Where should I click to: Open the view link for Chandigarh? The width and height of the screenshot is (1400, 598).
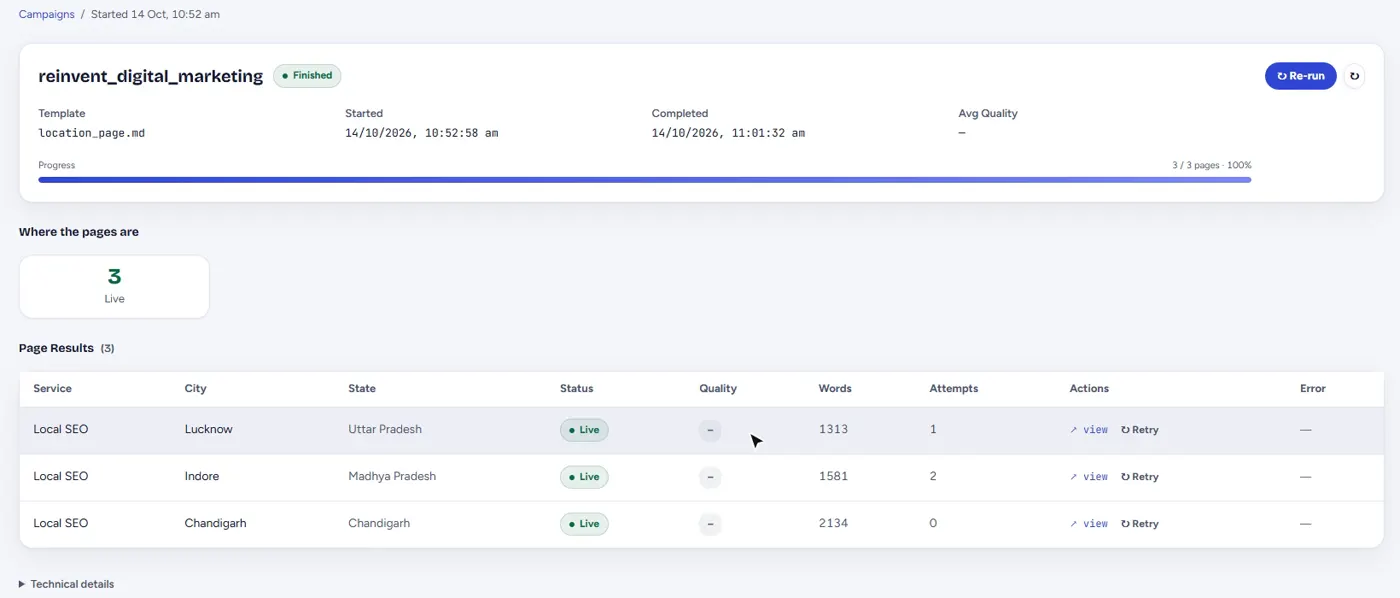1089,524
